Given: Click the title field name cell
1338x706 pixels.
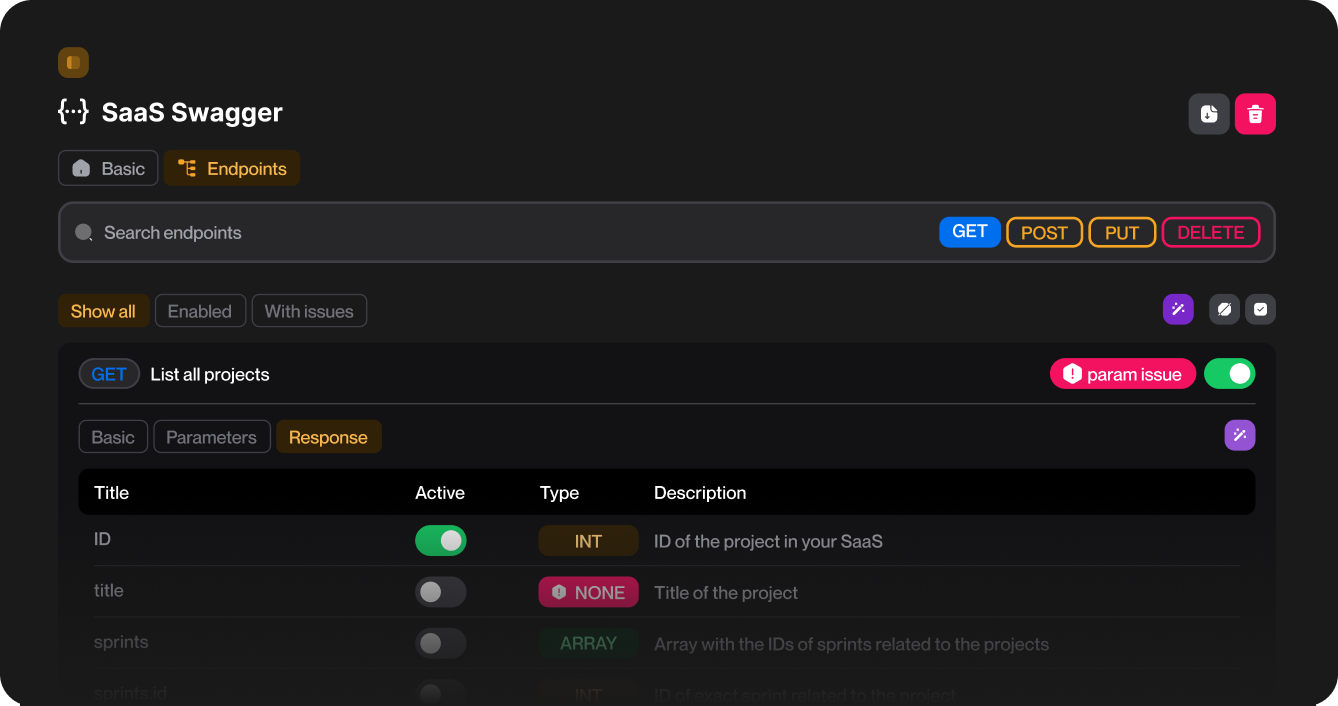Looking at the screenshot, I should point(109,590).
